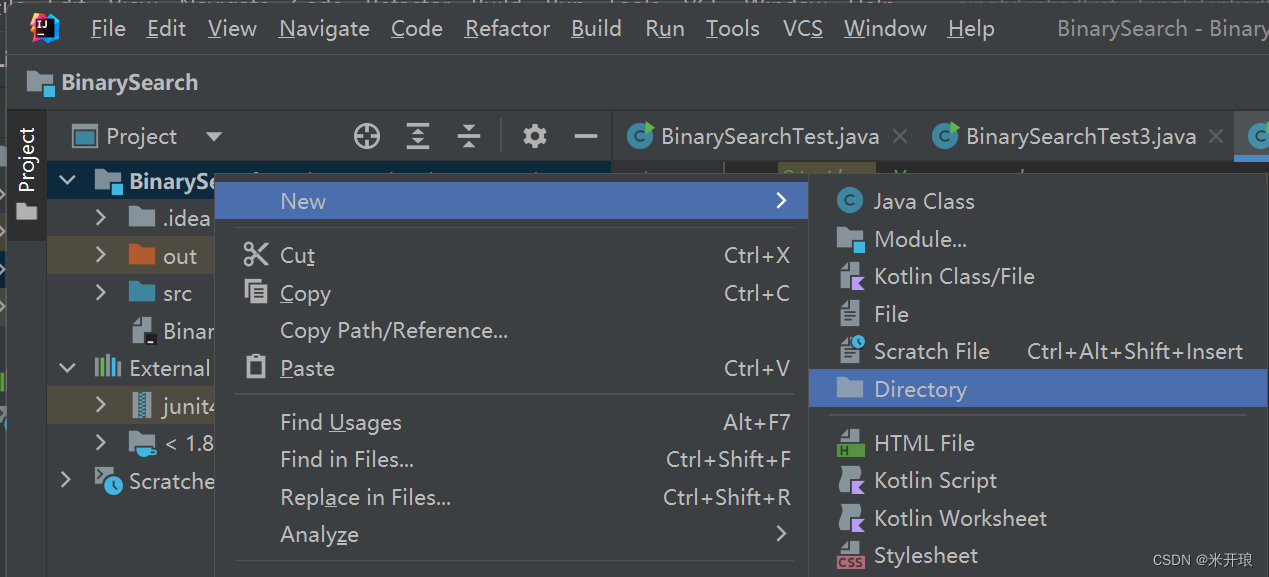The image size is (1269, 577).
Task: Click the locate/select opened file crosshair icon
Action: 367,136
